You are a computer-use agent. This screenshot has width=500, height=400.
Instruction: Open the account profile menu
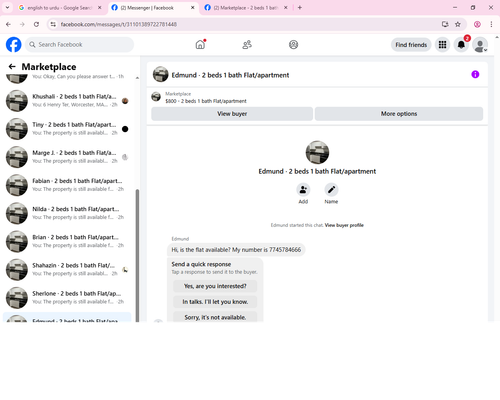480,45
